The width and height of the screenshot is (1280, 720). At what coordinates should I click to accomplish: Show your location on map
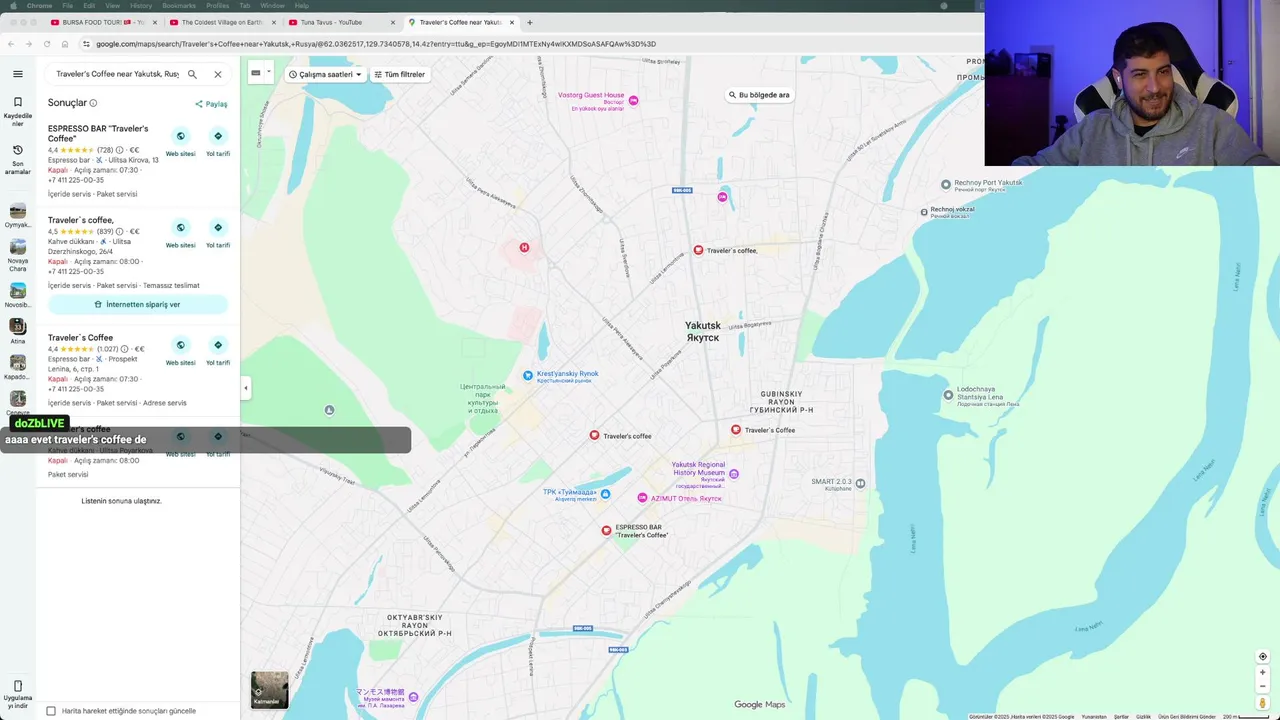(1262, 657)
